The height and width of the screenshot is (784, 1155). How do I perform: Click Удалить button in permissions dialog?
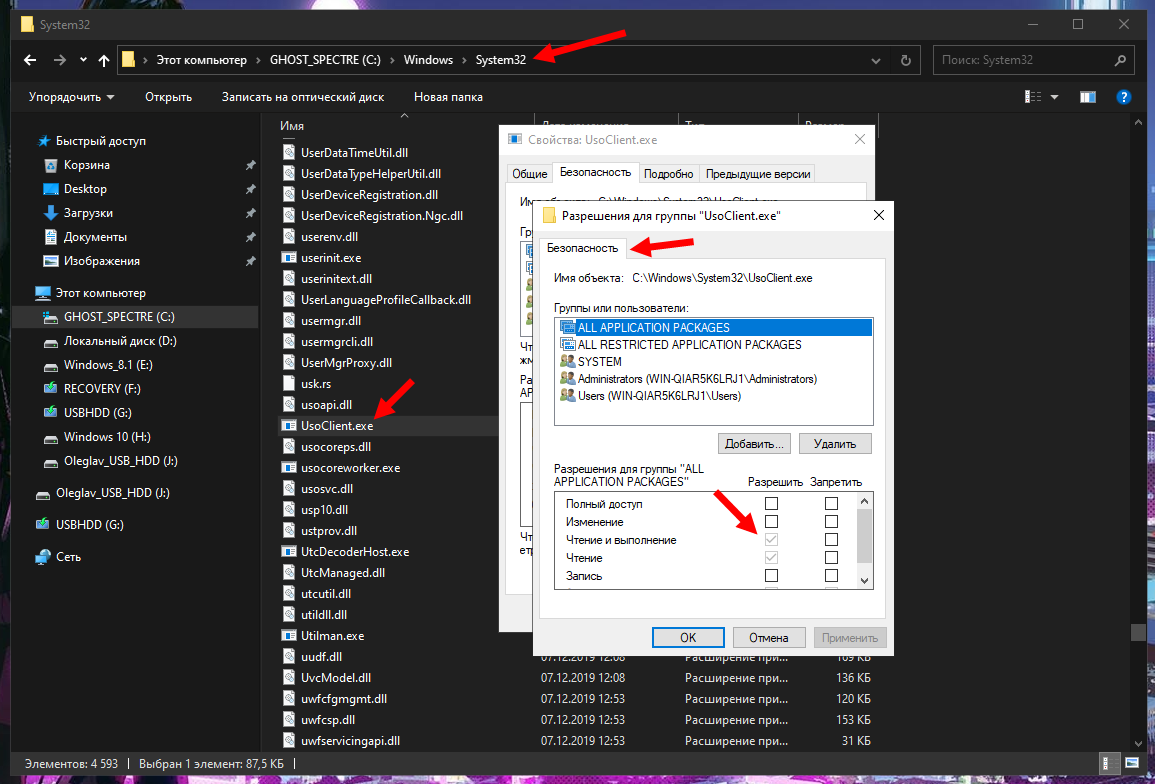[835, 444]
